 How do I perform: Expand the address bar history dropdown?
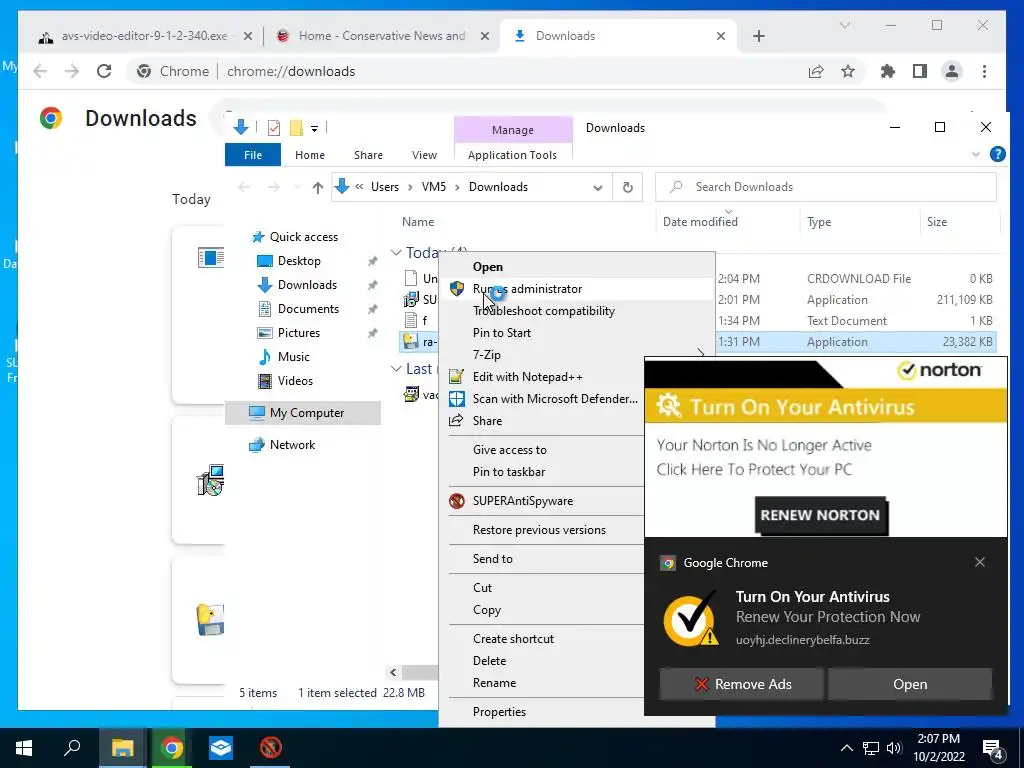pyautogui.click(x=598, y=187)
